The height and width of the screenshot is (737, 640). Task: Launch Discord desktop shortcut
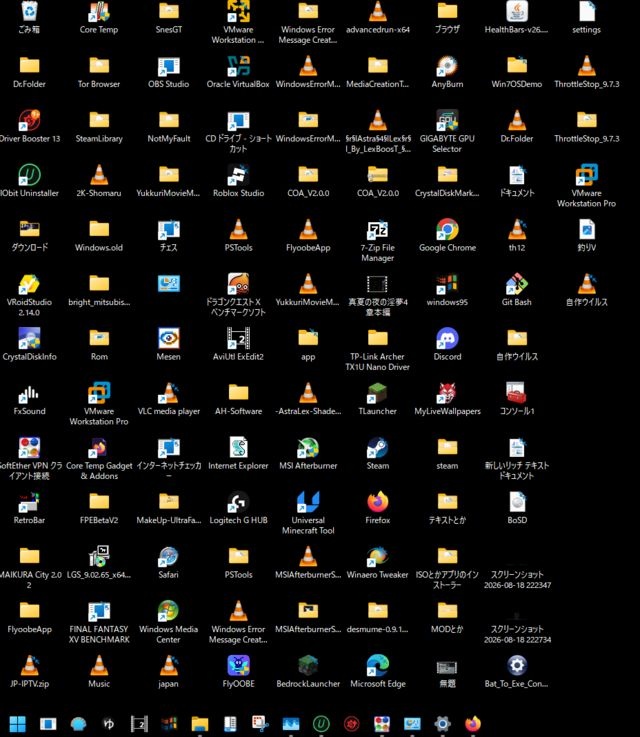[447, 338]
